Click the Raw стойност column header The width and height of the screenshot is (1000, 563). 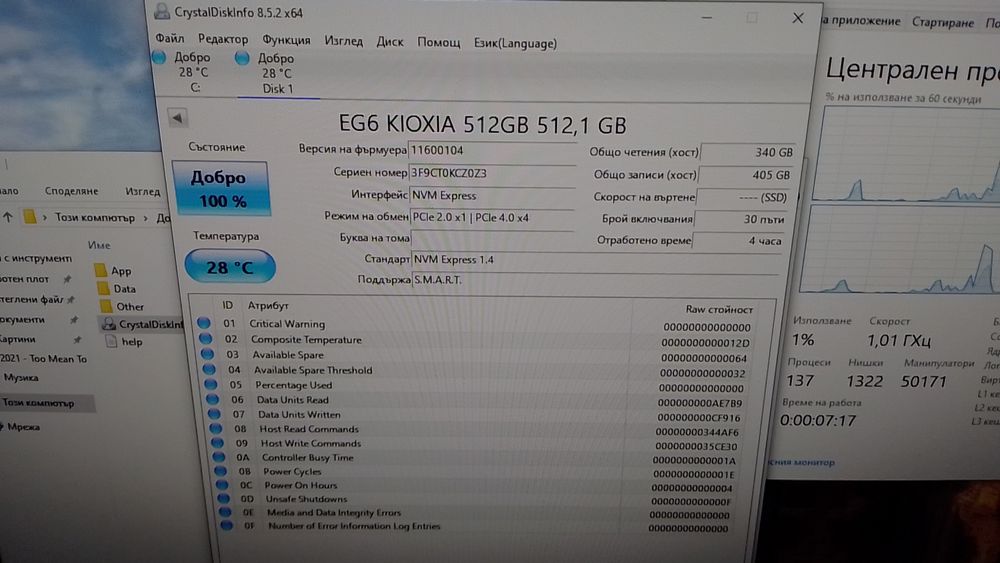click(x=719, y=309)
